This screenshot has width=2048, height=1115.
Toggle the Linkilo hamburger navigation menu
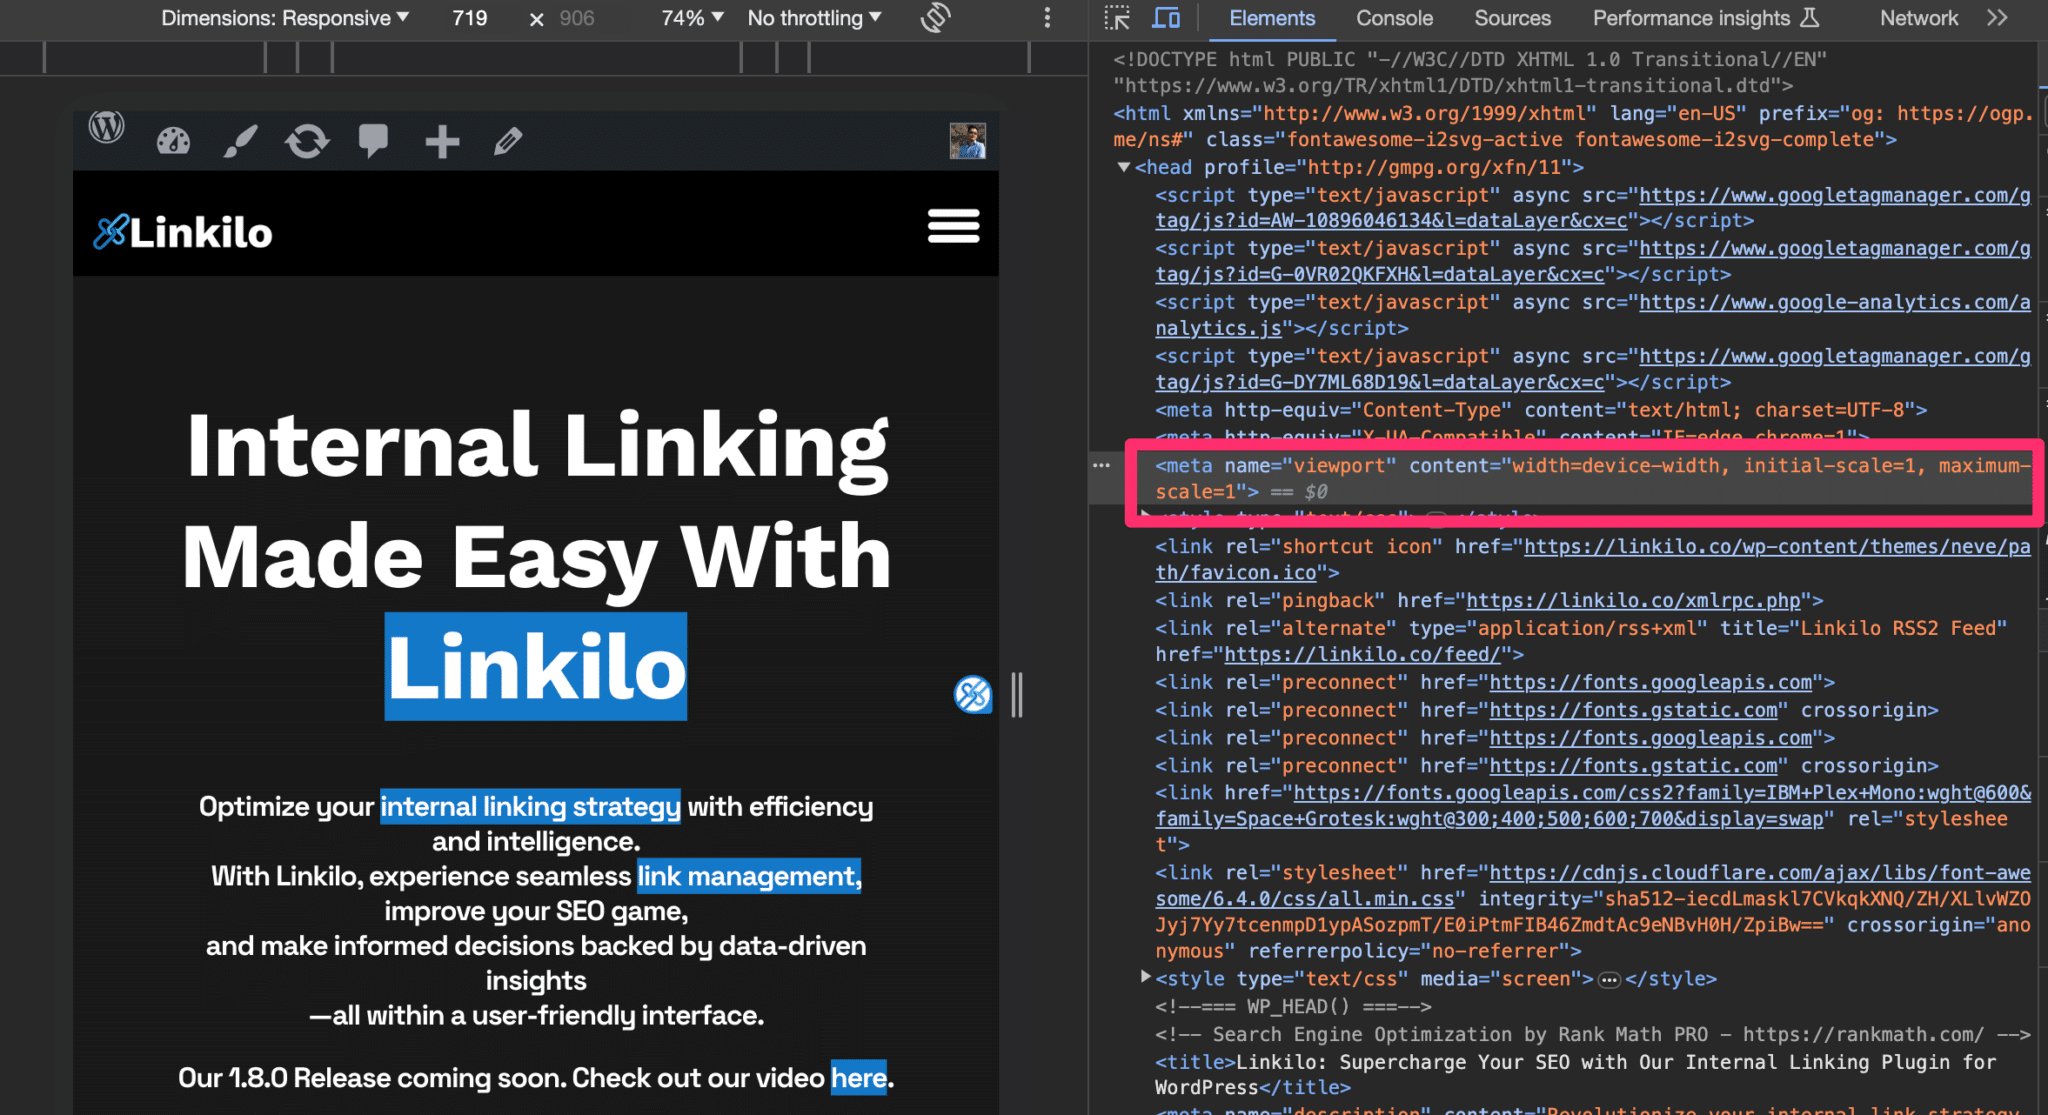[x=953, y=226]
